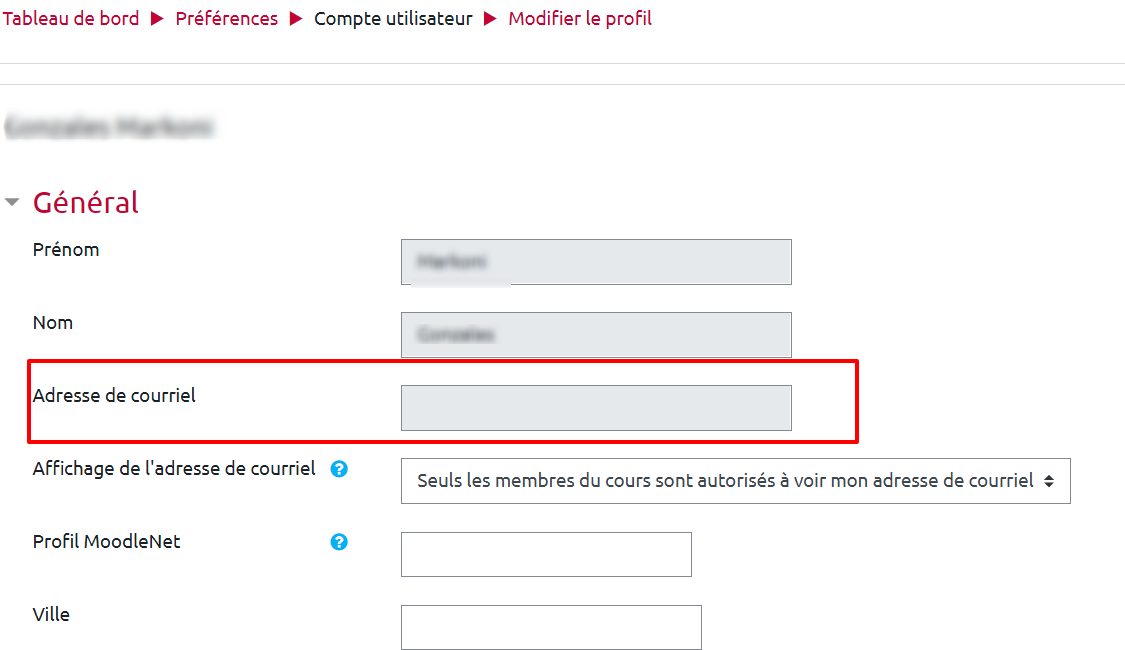This screenshot has width=1125, height=650.
Task: Open the email address display dropdown
Action: coord(735,481)
